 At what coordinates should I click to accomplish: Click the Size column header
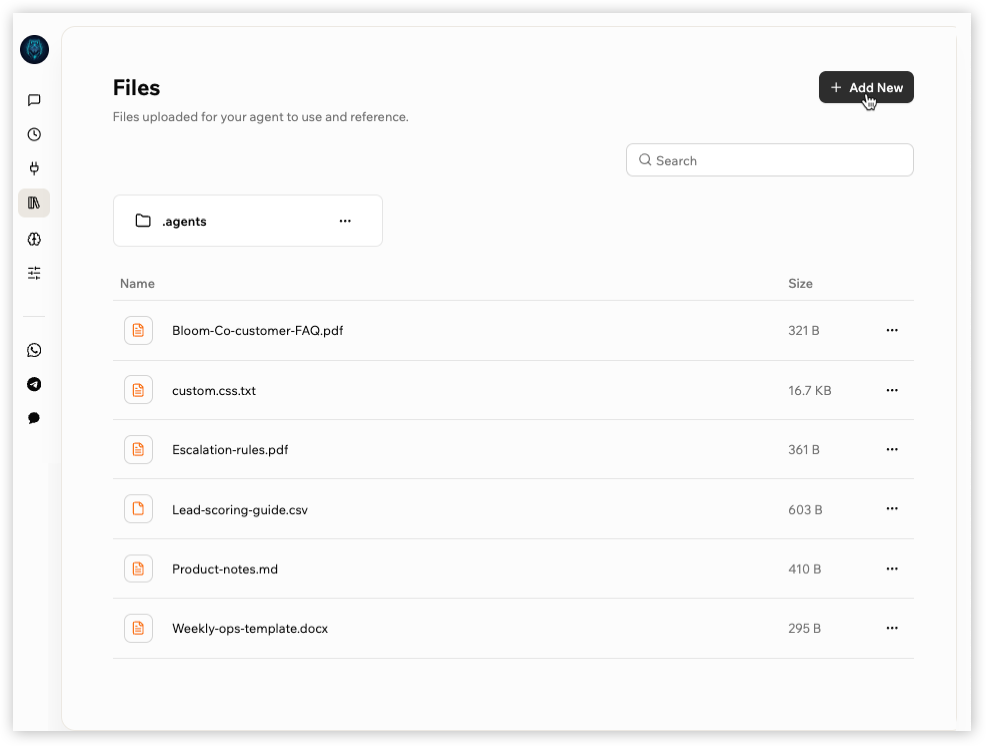[x=800, y=284]
